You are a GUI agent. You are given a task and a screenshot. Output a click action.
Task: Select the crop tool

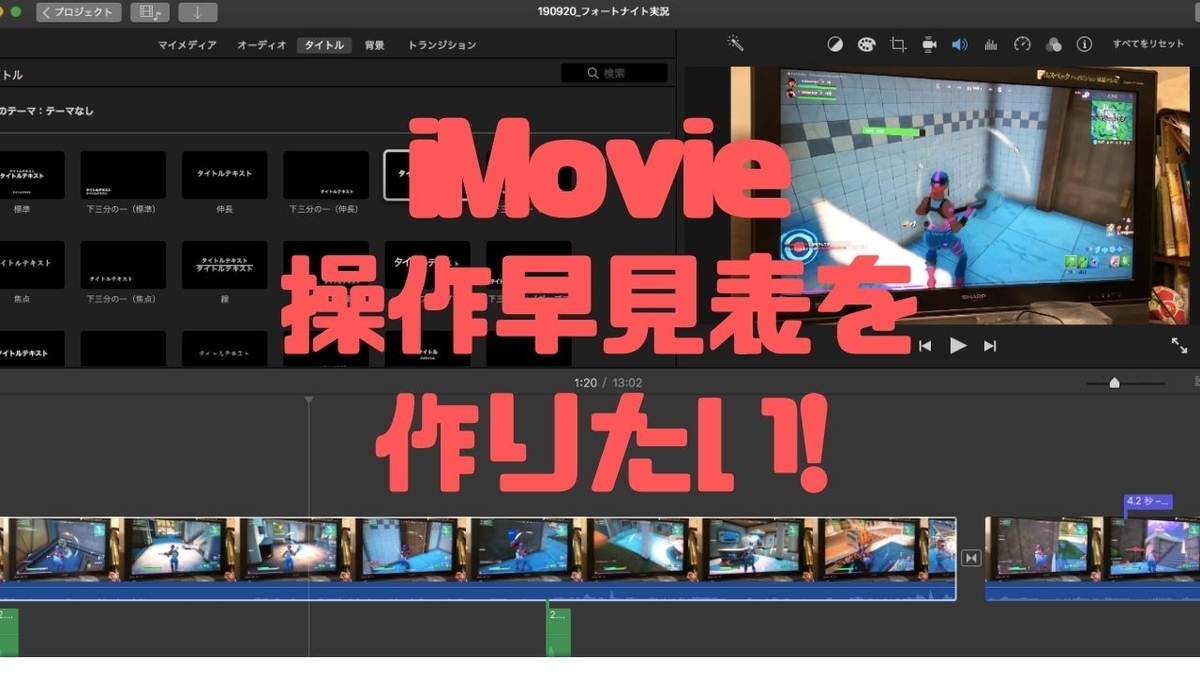[x=898, y=44]
